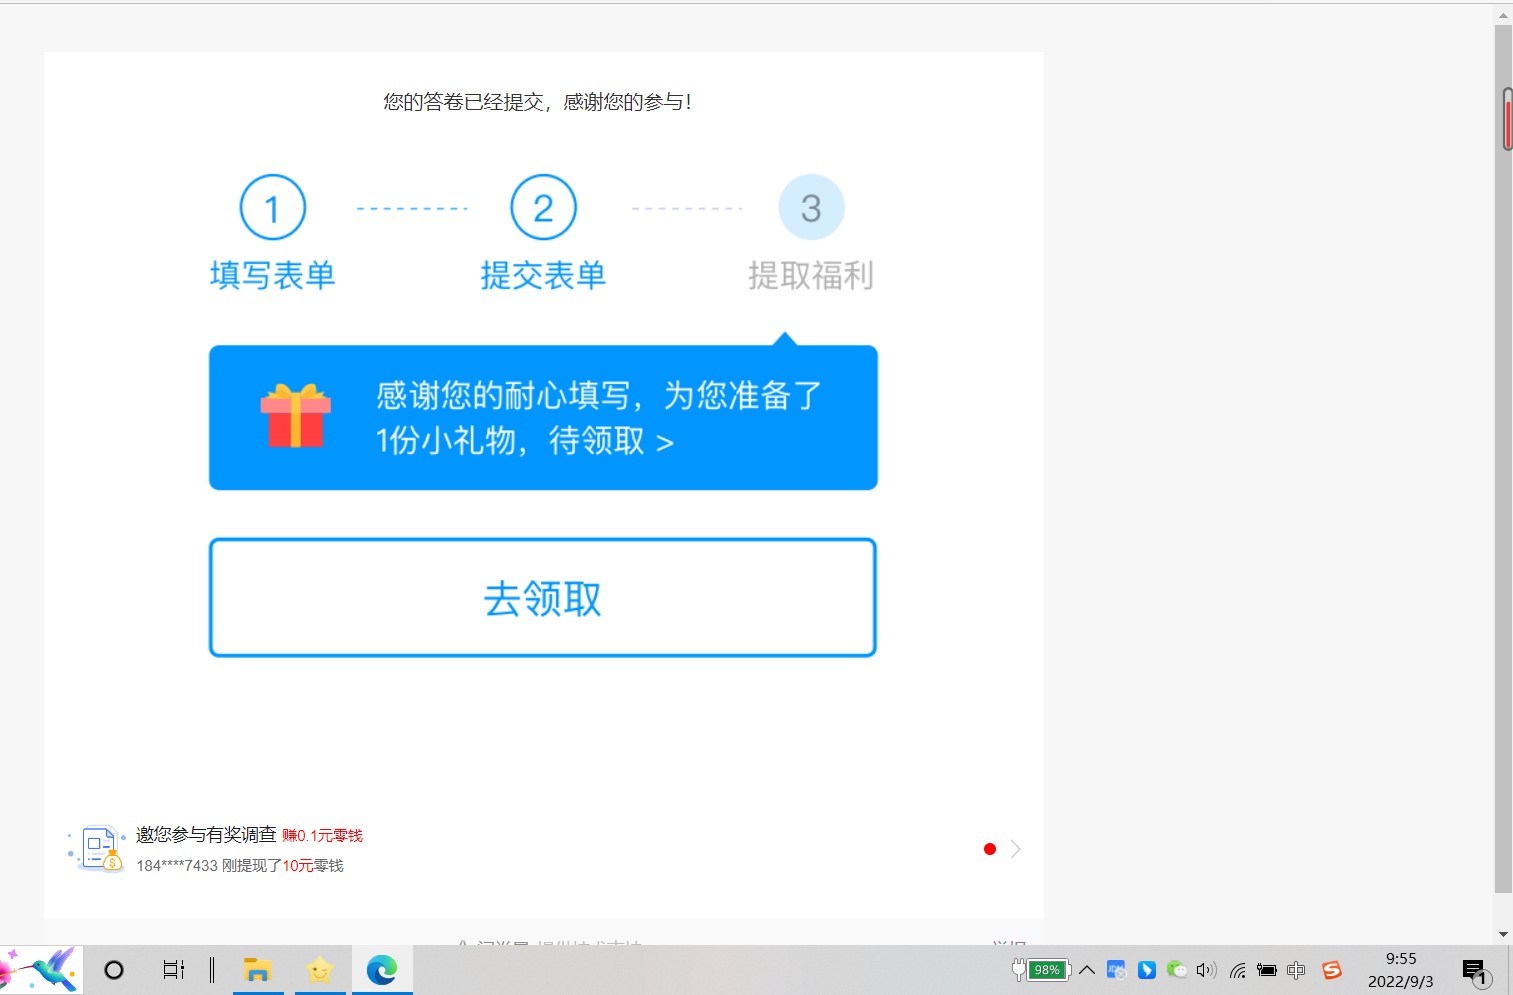This screenshot has height=995, width=1513.
Task: Open WeChat from the system tray
Action: [1177, 970]
